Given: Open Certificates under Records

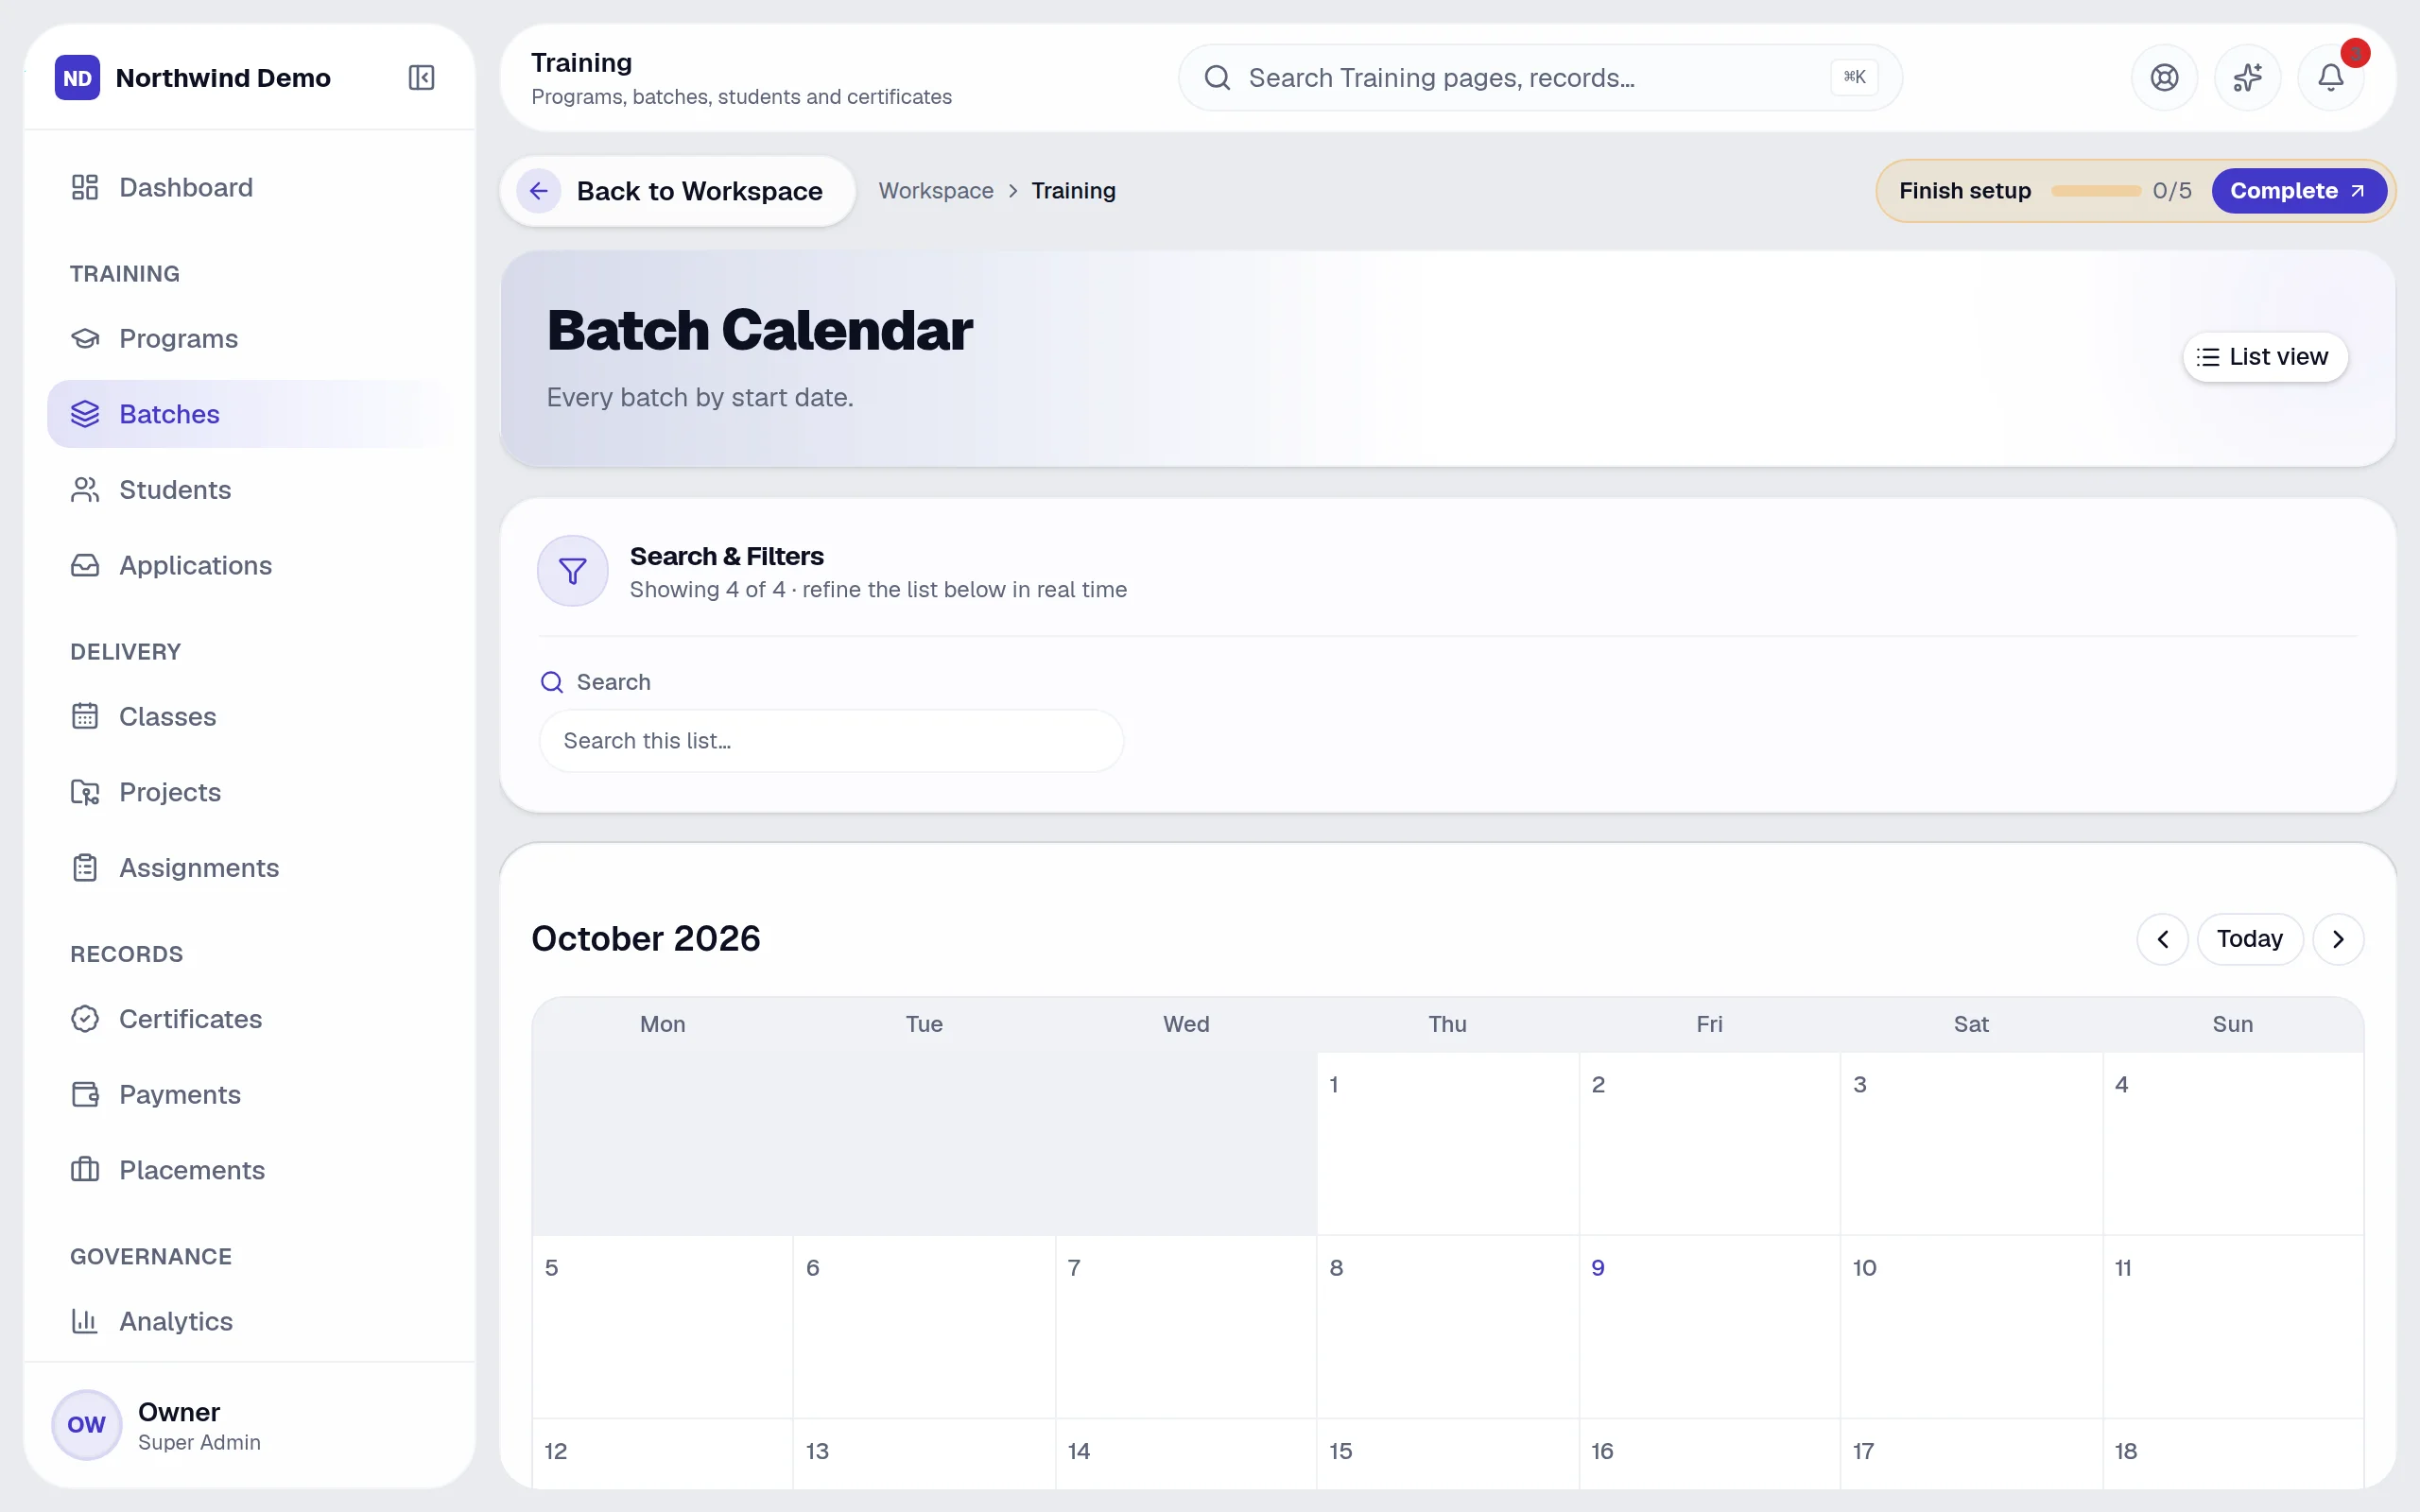Looking at the screenshot, I should point(249,1019).
